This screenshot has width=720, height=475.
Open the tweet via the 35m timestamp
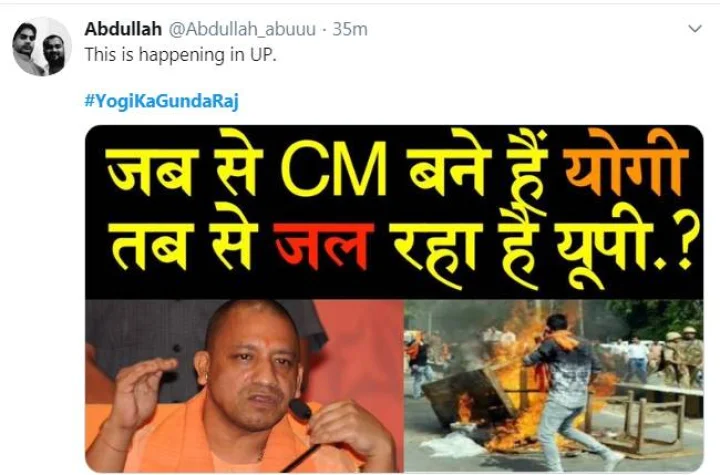pos(350,29)
